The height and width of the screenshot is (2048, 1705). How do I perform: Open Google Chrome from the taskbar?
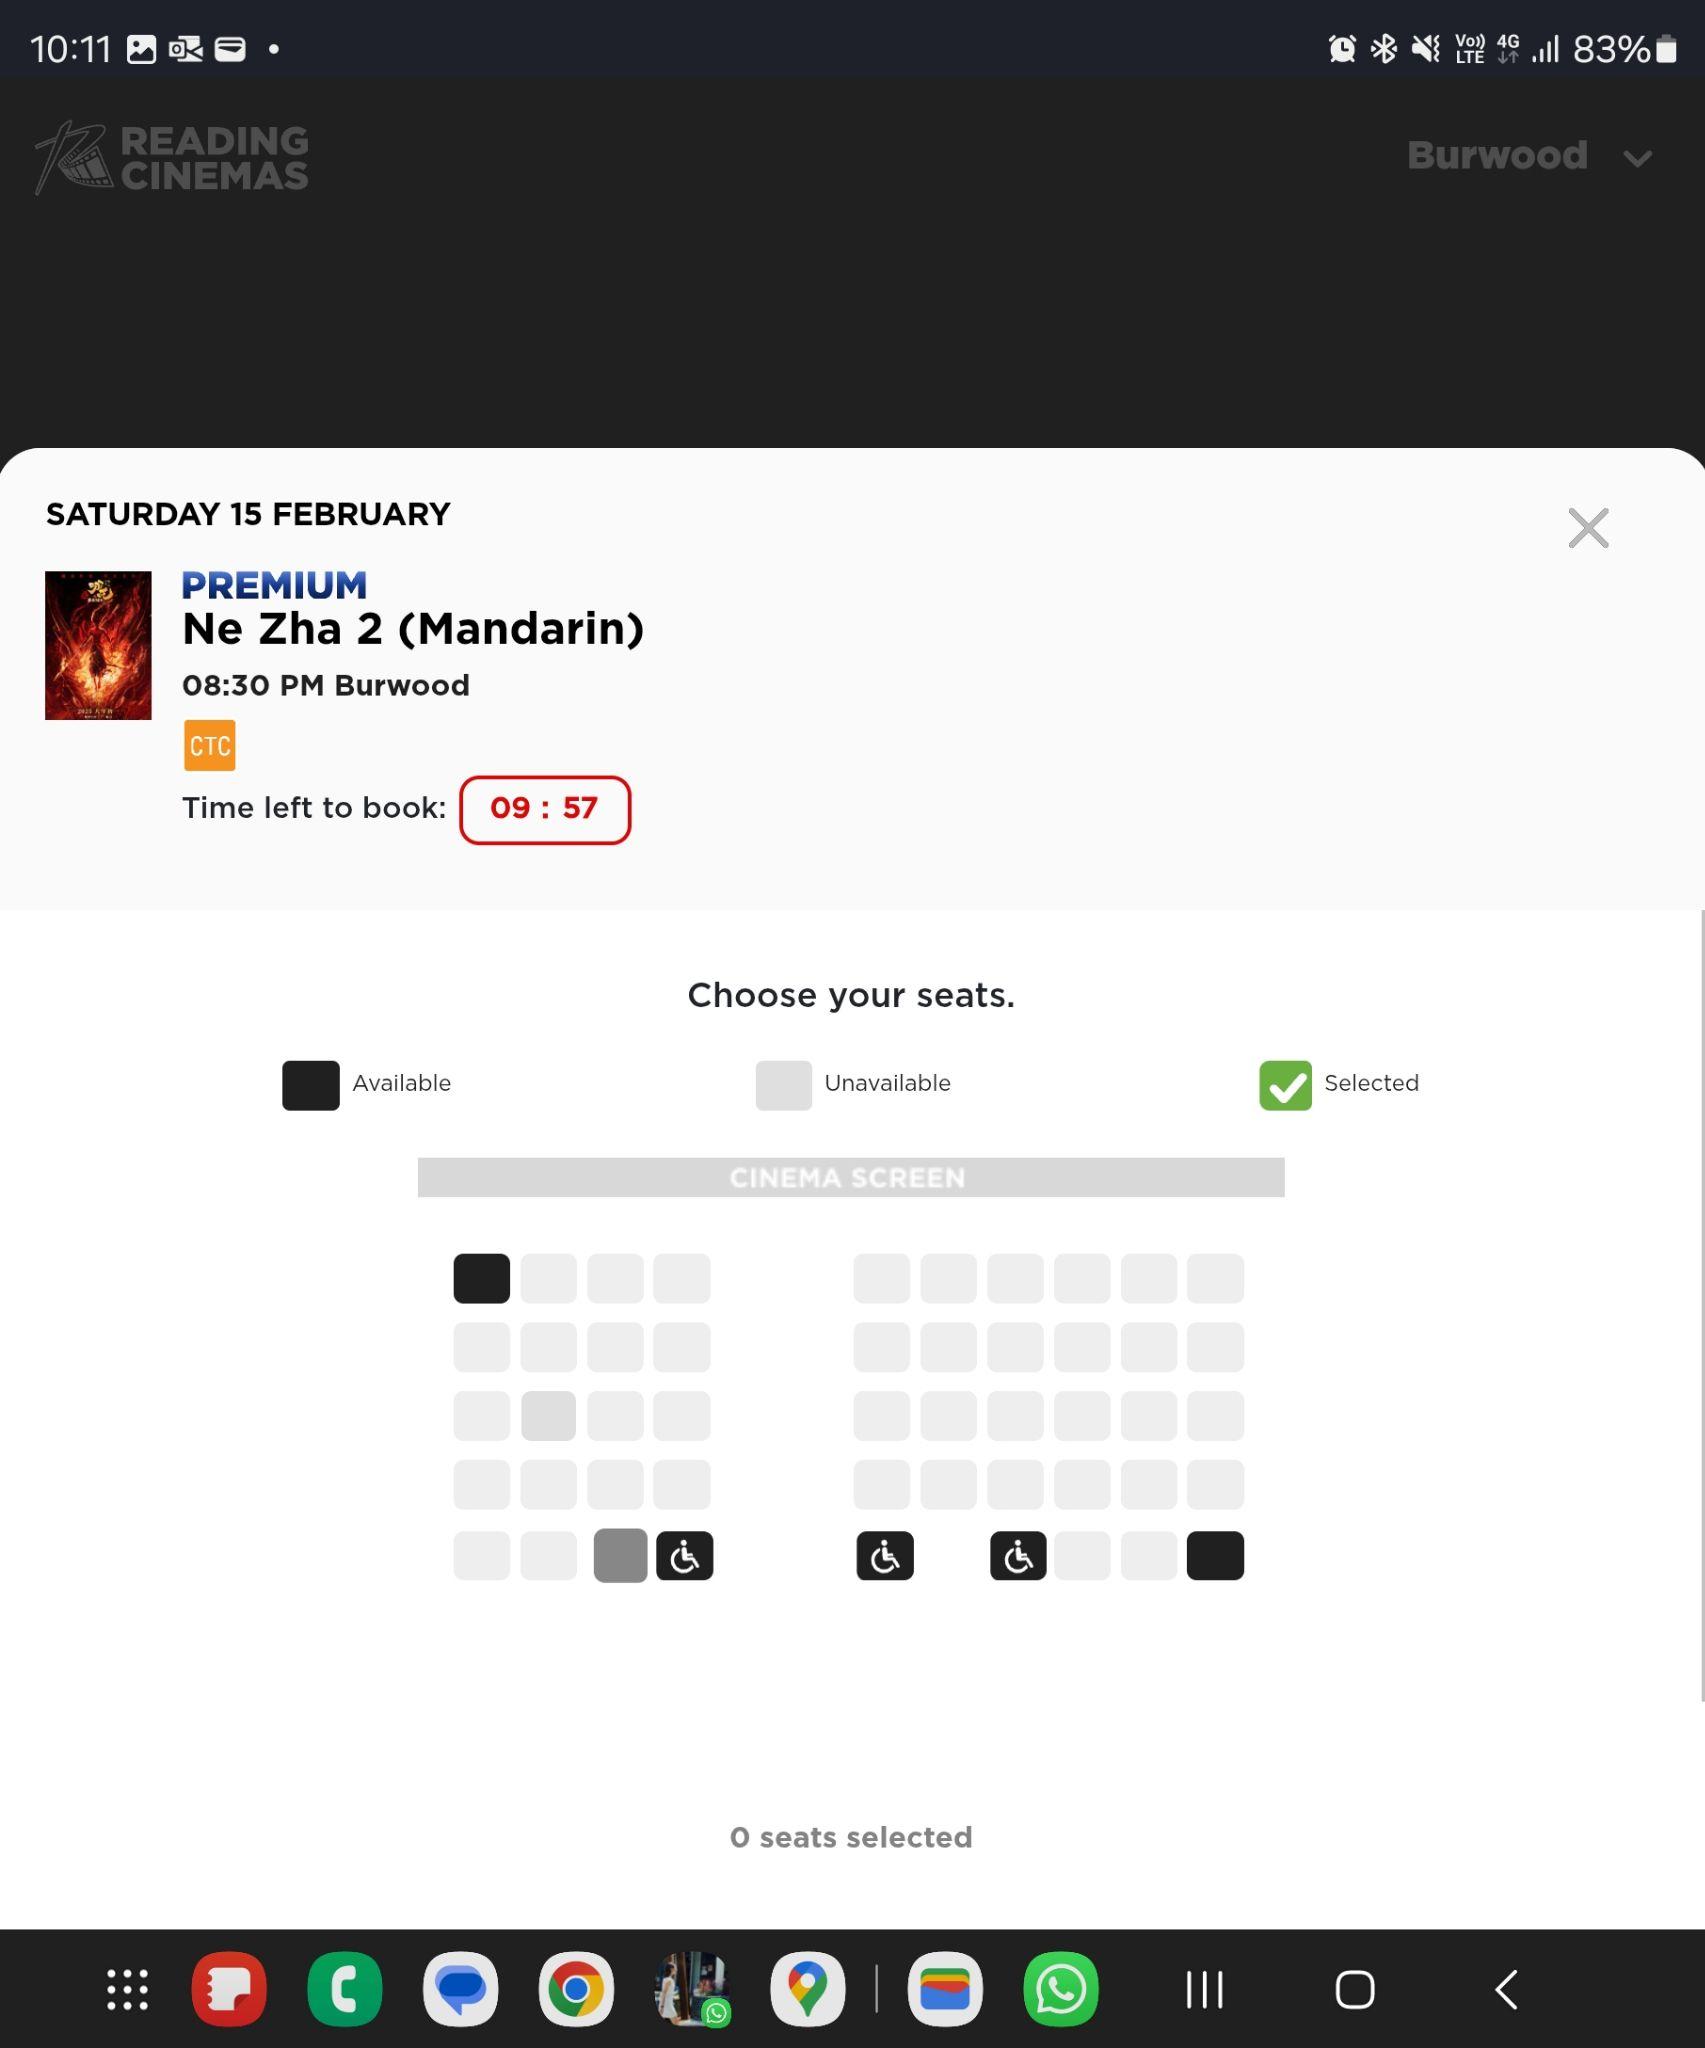(576, 1989)
